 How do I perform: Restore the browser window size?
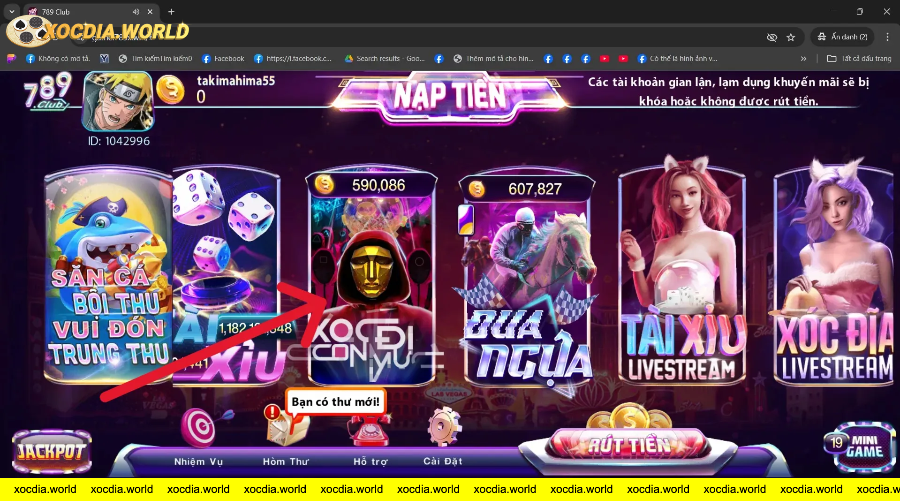(860, 11)
